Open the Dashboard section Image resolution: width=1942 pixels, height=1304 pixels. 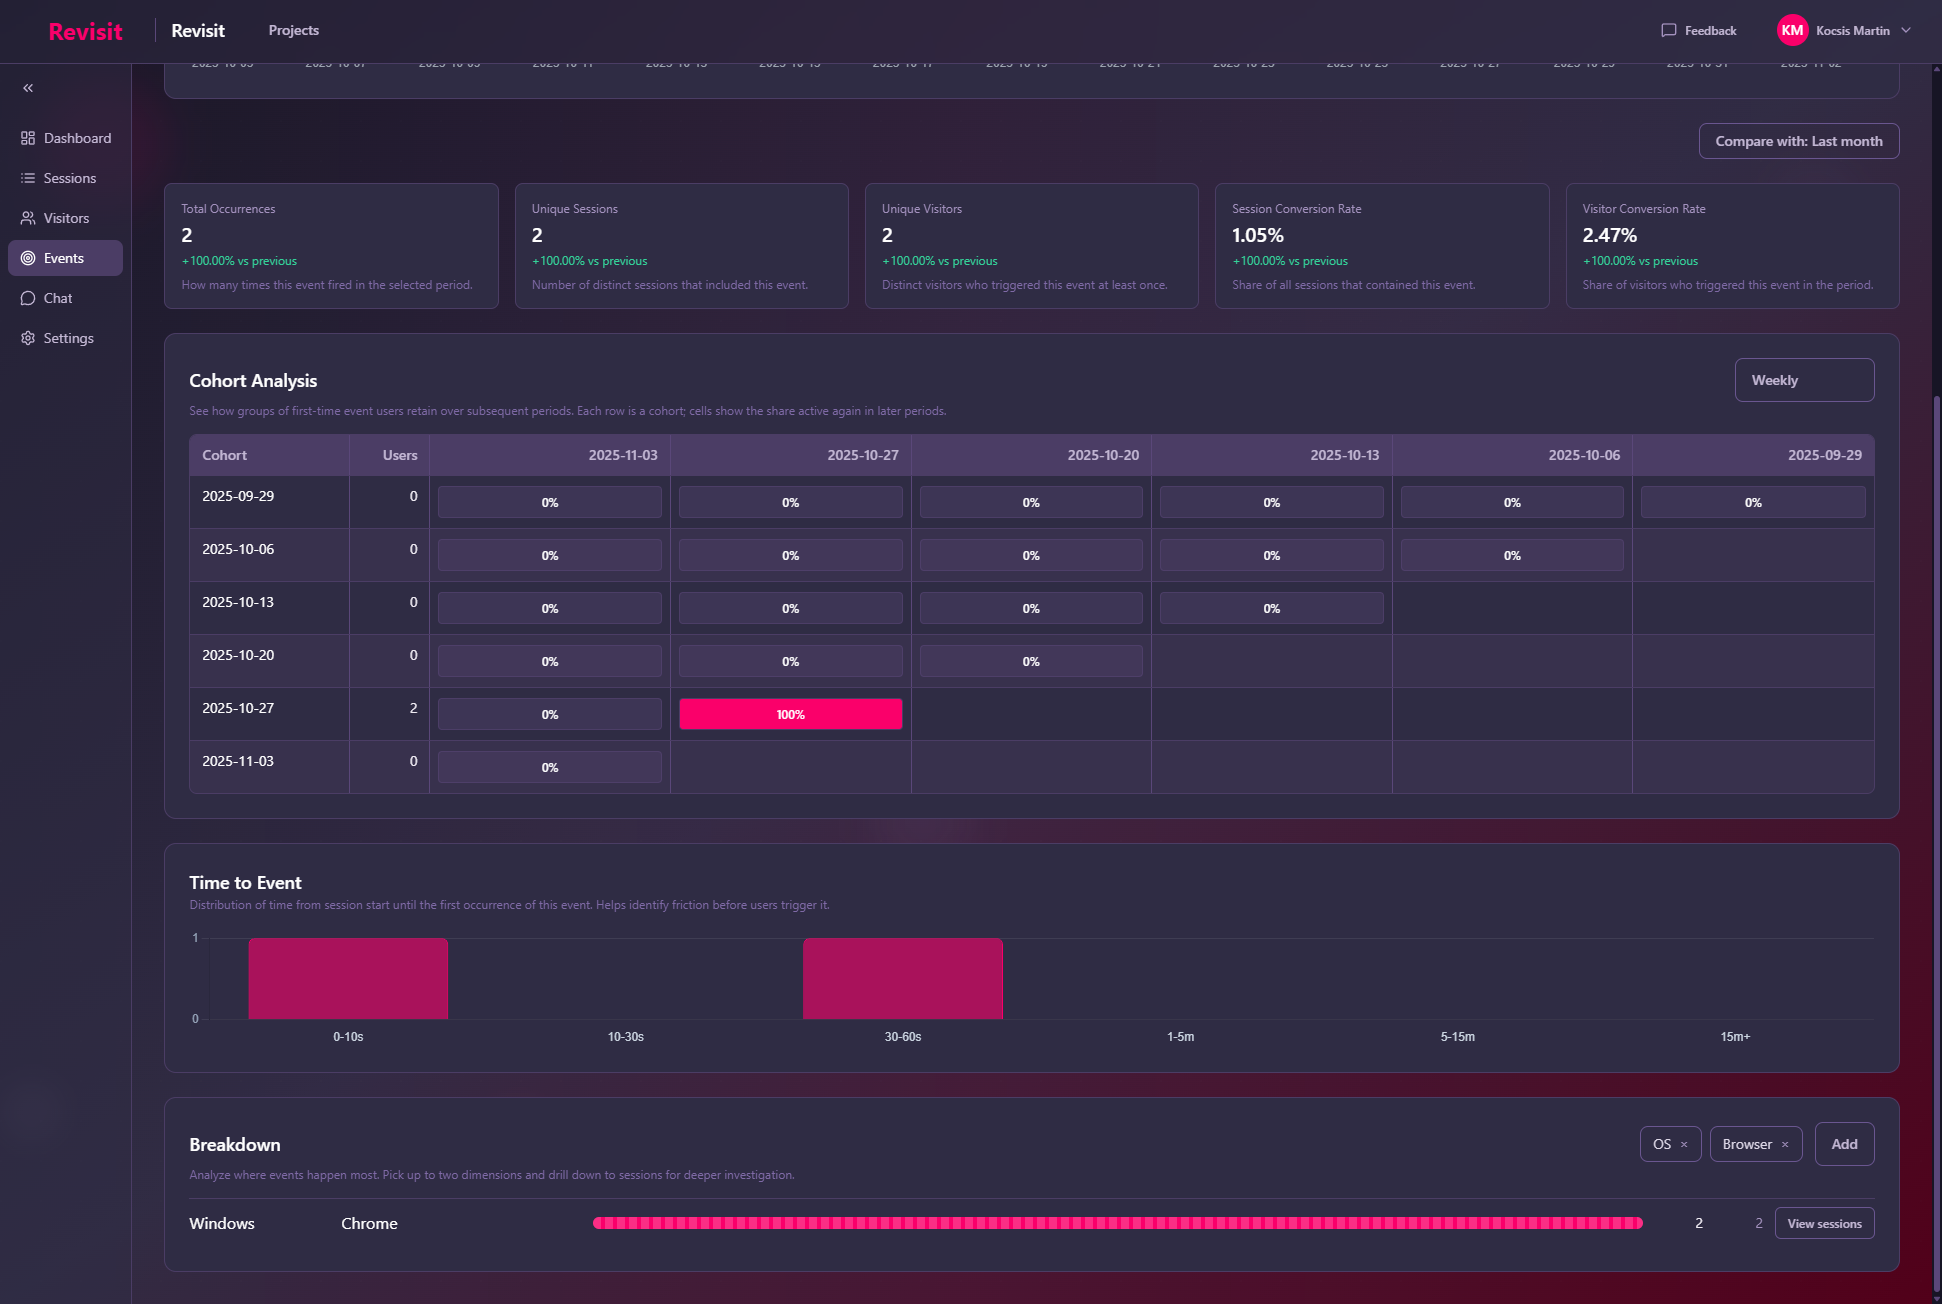(65, 138)
